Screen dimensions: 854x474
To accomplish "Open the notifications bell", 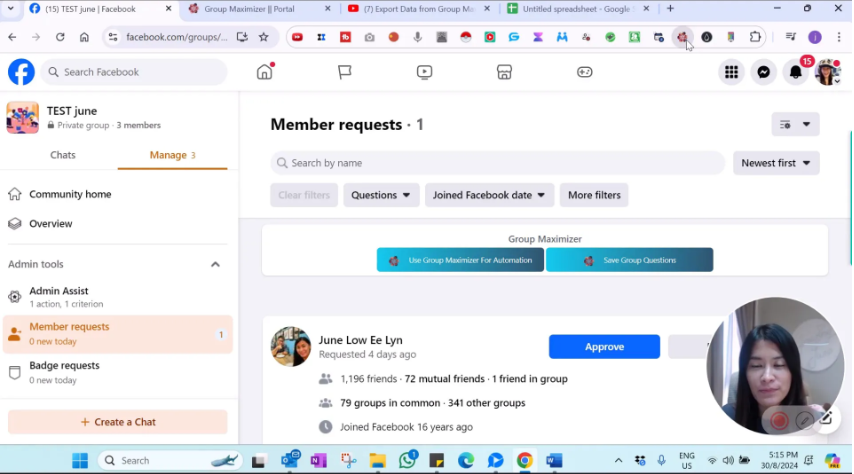I will (795, 72).
